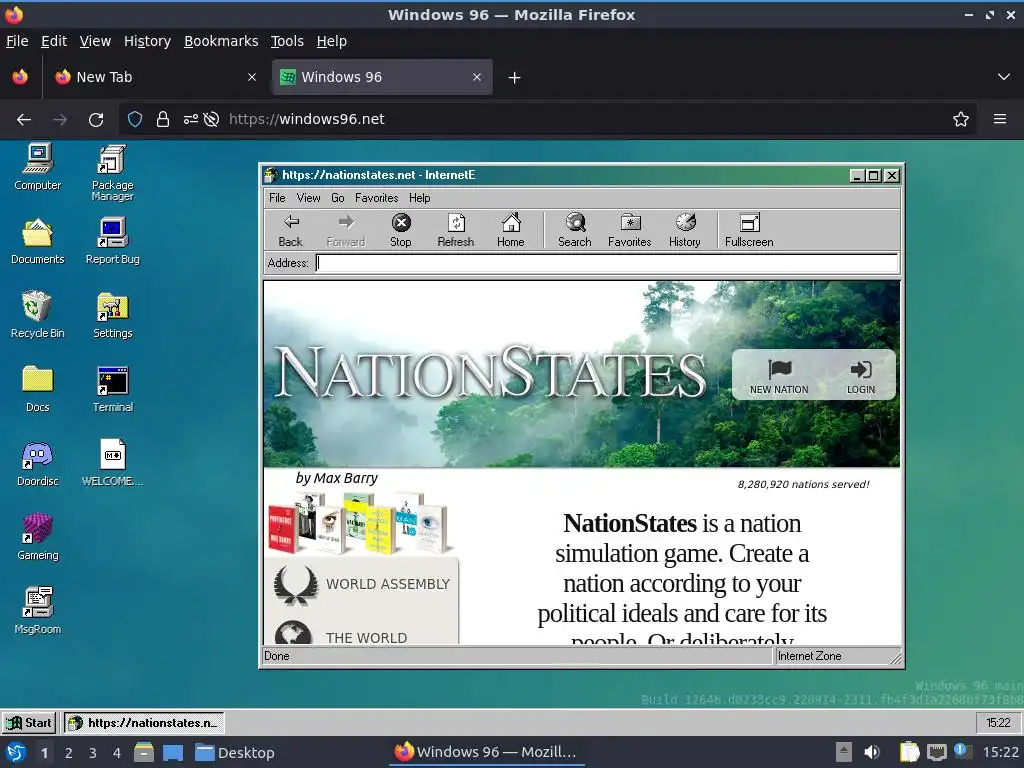Open Favorites in the InternetE toolbar

(x=630, y=230)
